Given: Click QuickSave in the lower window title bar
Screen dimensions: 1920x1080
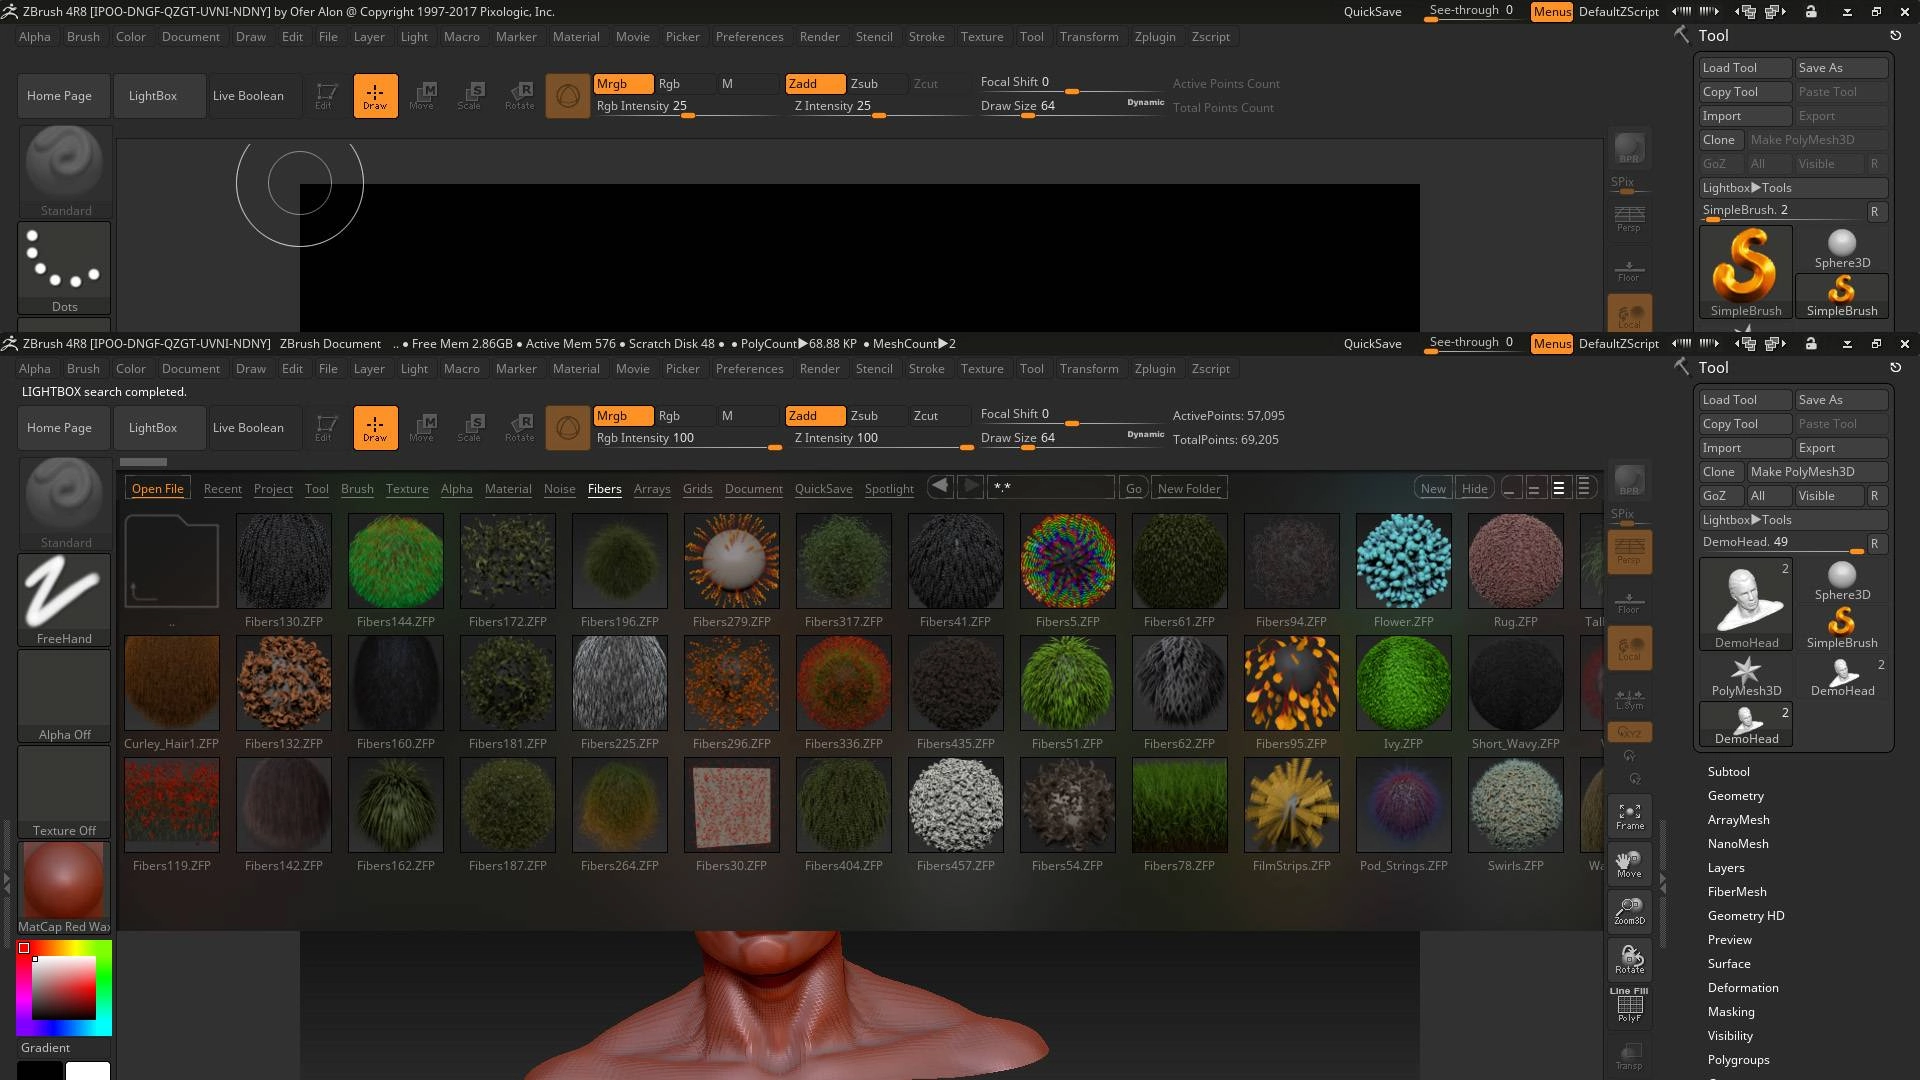Looking at the screenshot, I should 1372,344.
